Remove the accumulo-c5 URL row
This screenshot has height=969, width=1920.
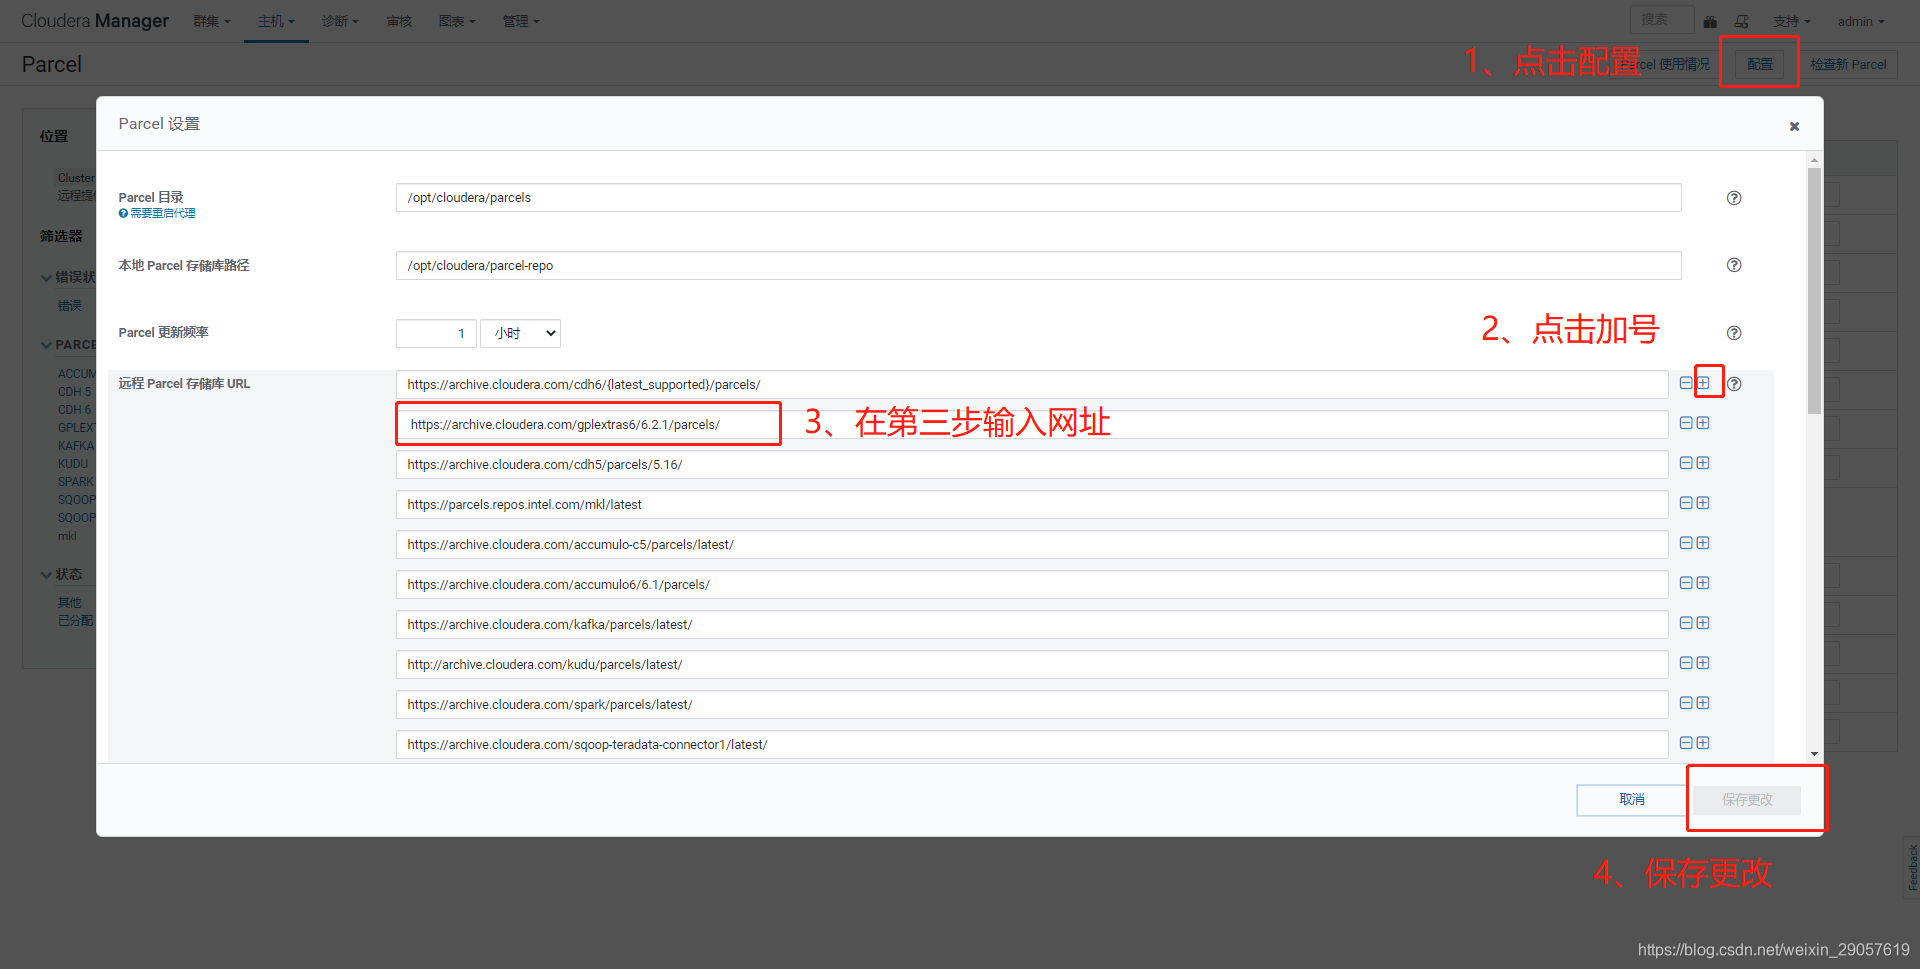[x=1686, y=543]
